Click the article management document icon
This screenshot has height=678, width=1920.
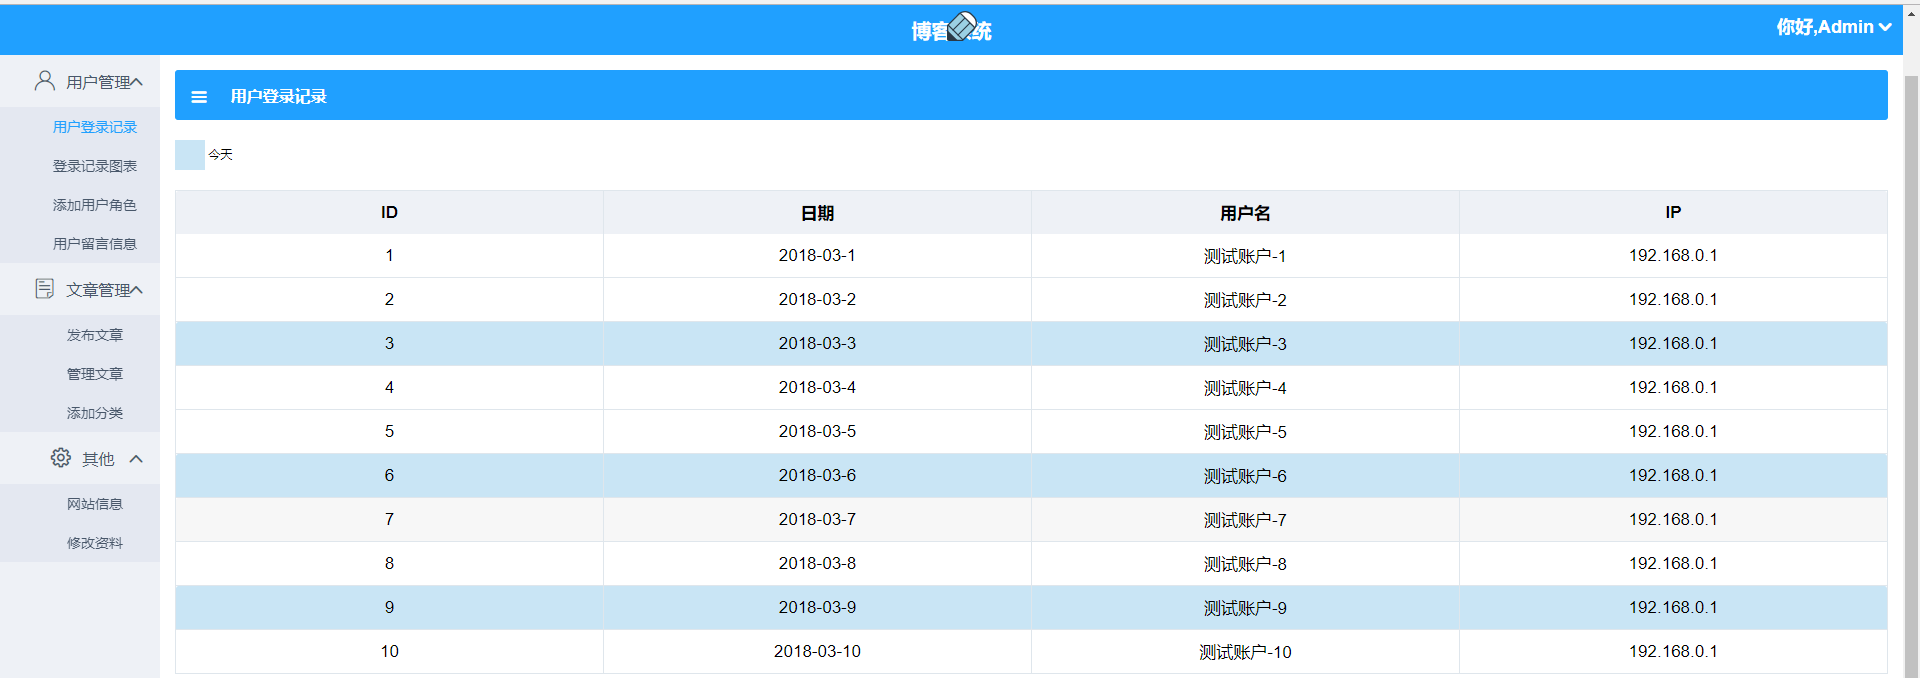(x=45, y=289)
